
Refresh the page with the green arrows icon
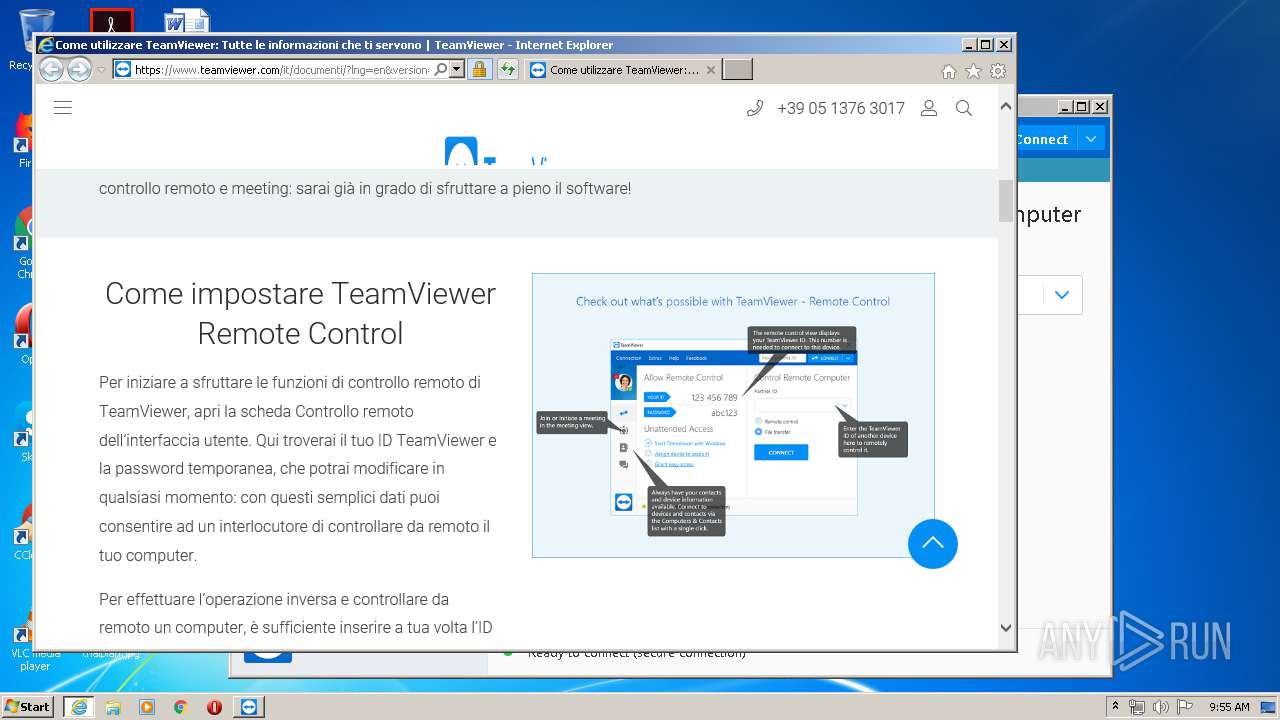[508, 70]
